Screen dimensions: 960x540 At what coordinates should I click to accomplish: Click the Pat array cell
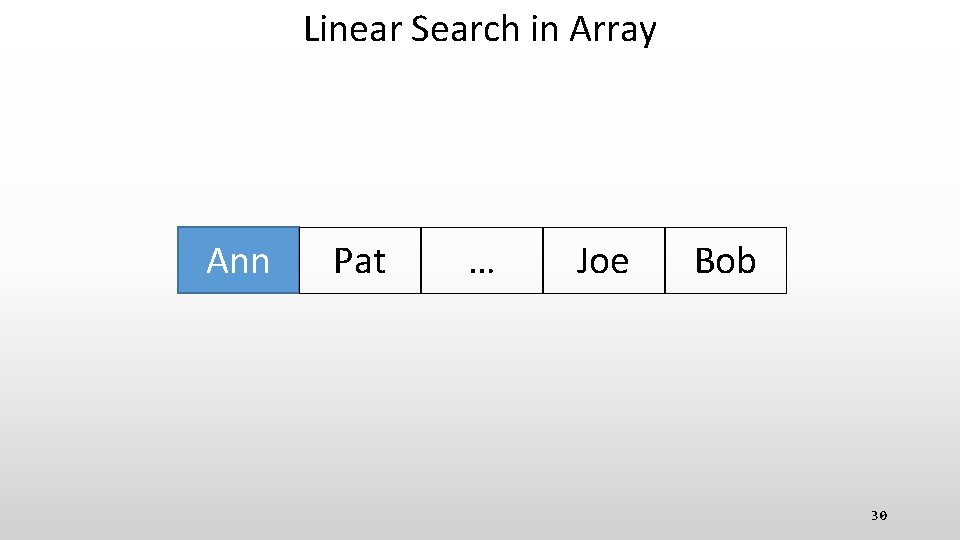360,261
